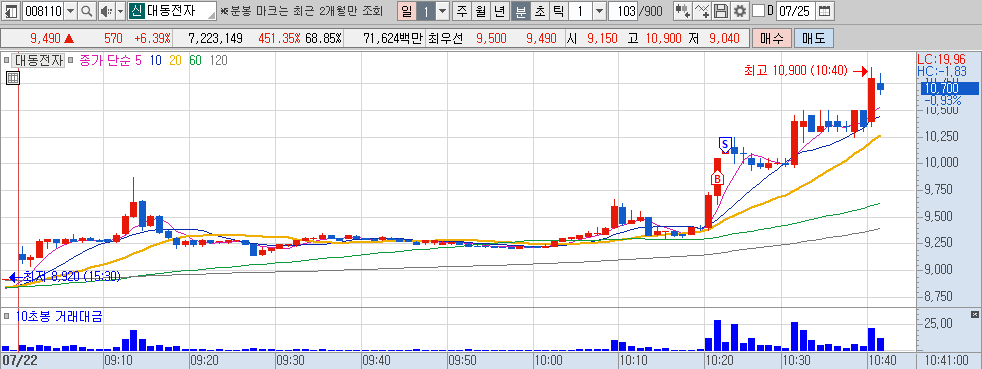Click the S sell marker on chart
The image size is (982, 369).
[x=725, y=145]
